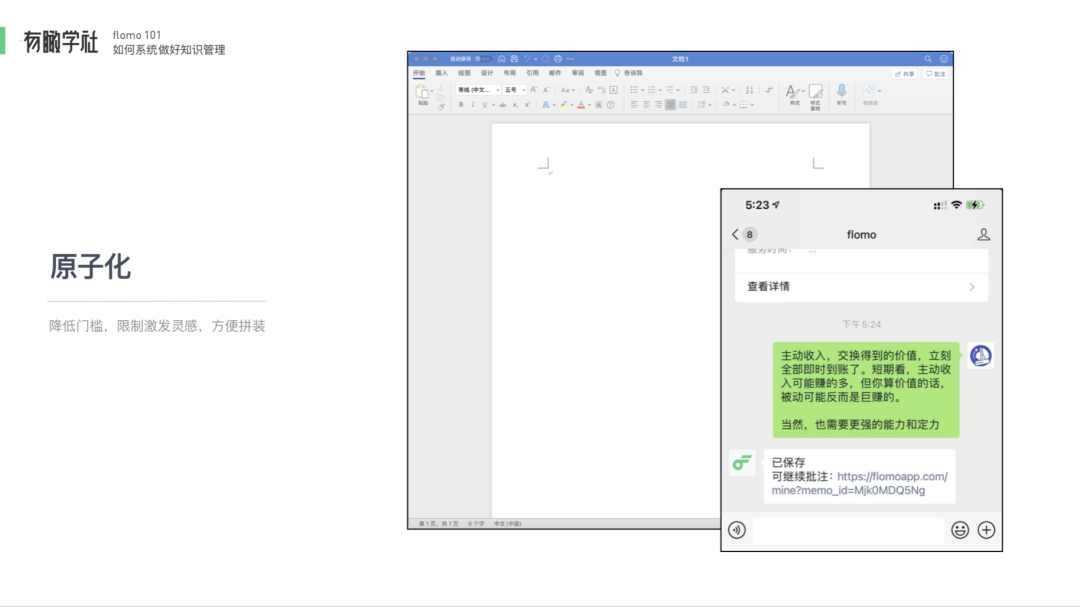Select the Sort A-Z icon in Word

coord(749,90)
